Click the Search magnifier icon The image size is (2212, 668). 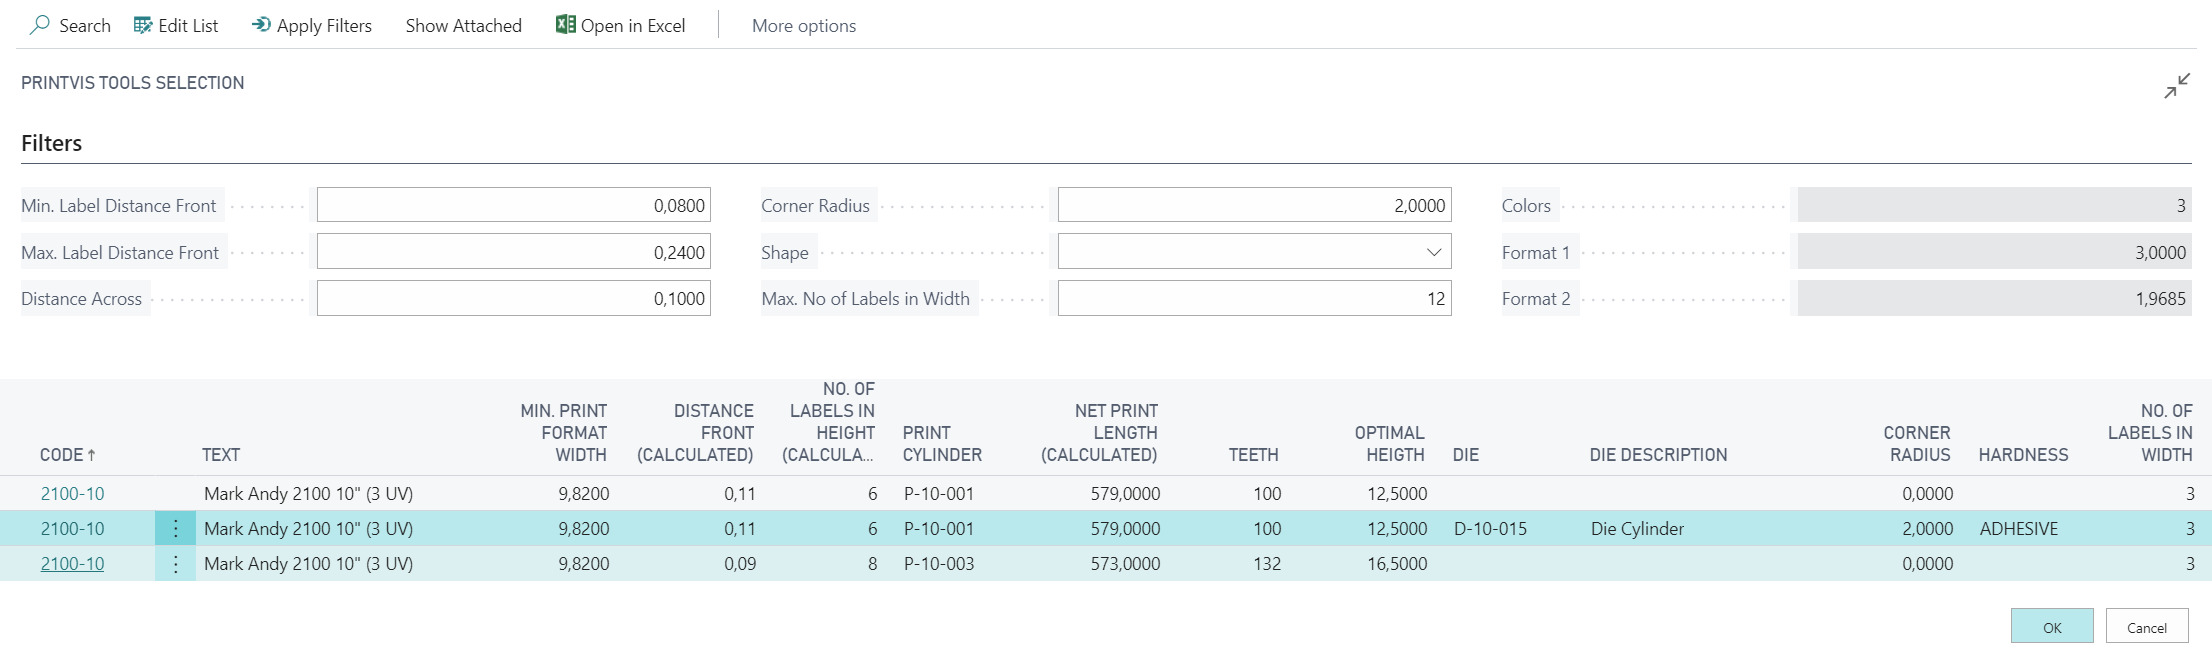40,25
